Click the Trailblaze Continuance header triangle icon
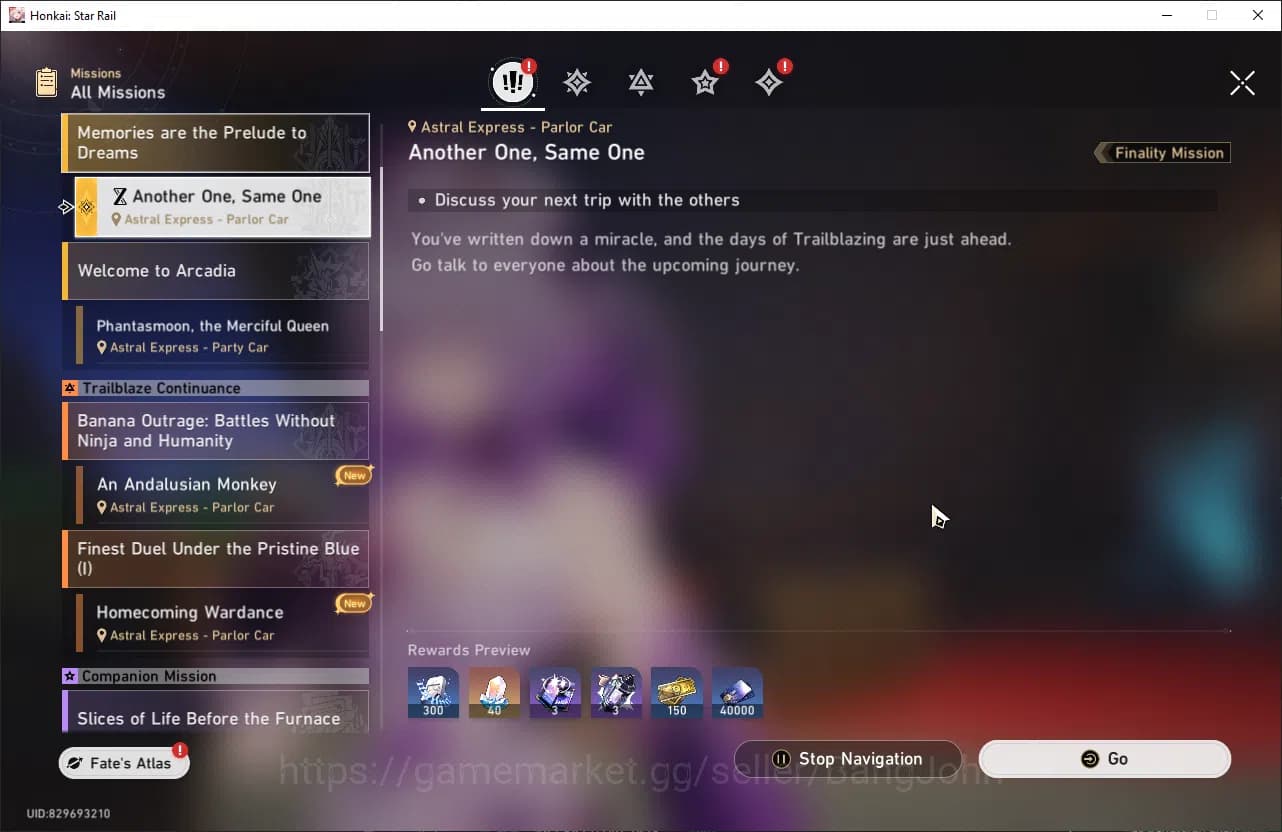The width and height of the screenshot is (1282, 832). pyautogui.click(x=70, y=388)
